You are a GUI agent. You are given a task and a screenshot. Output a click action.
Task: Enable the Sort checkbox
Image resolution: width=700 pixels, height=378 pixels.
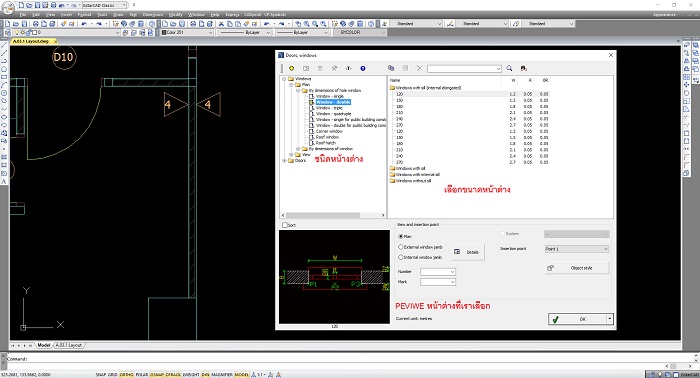click(x=285, y=225)
